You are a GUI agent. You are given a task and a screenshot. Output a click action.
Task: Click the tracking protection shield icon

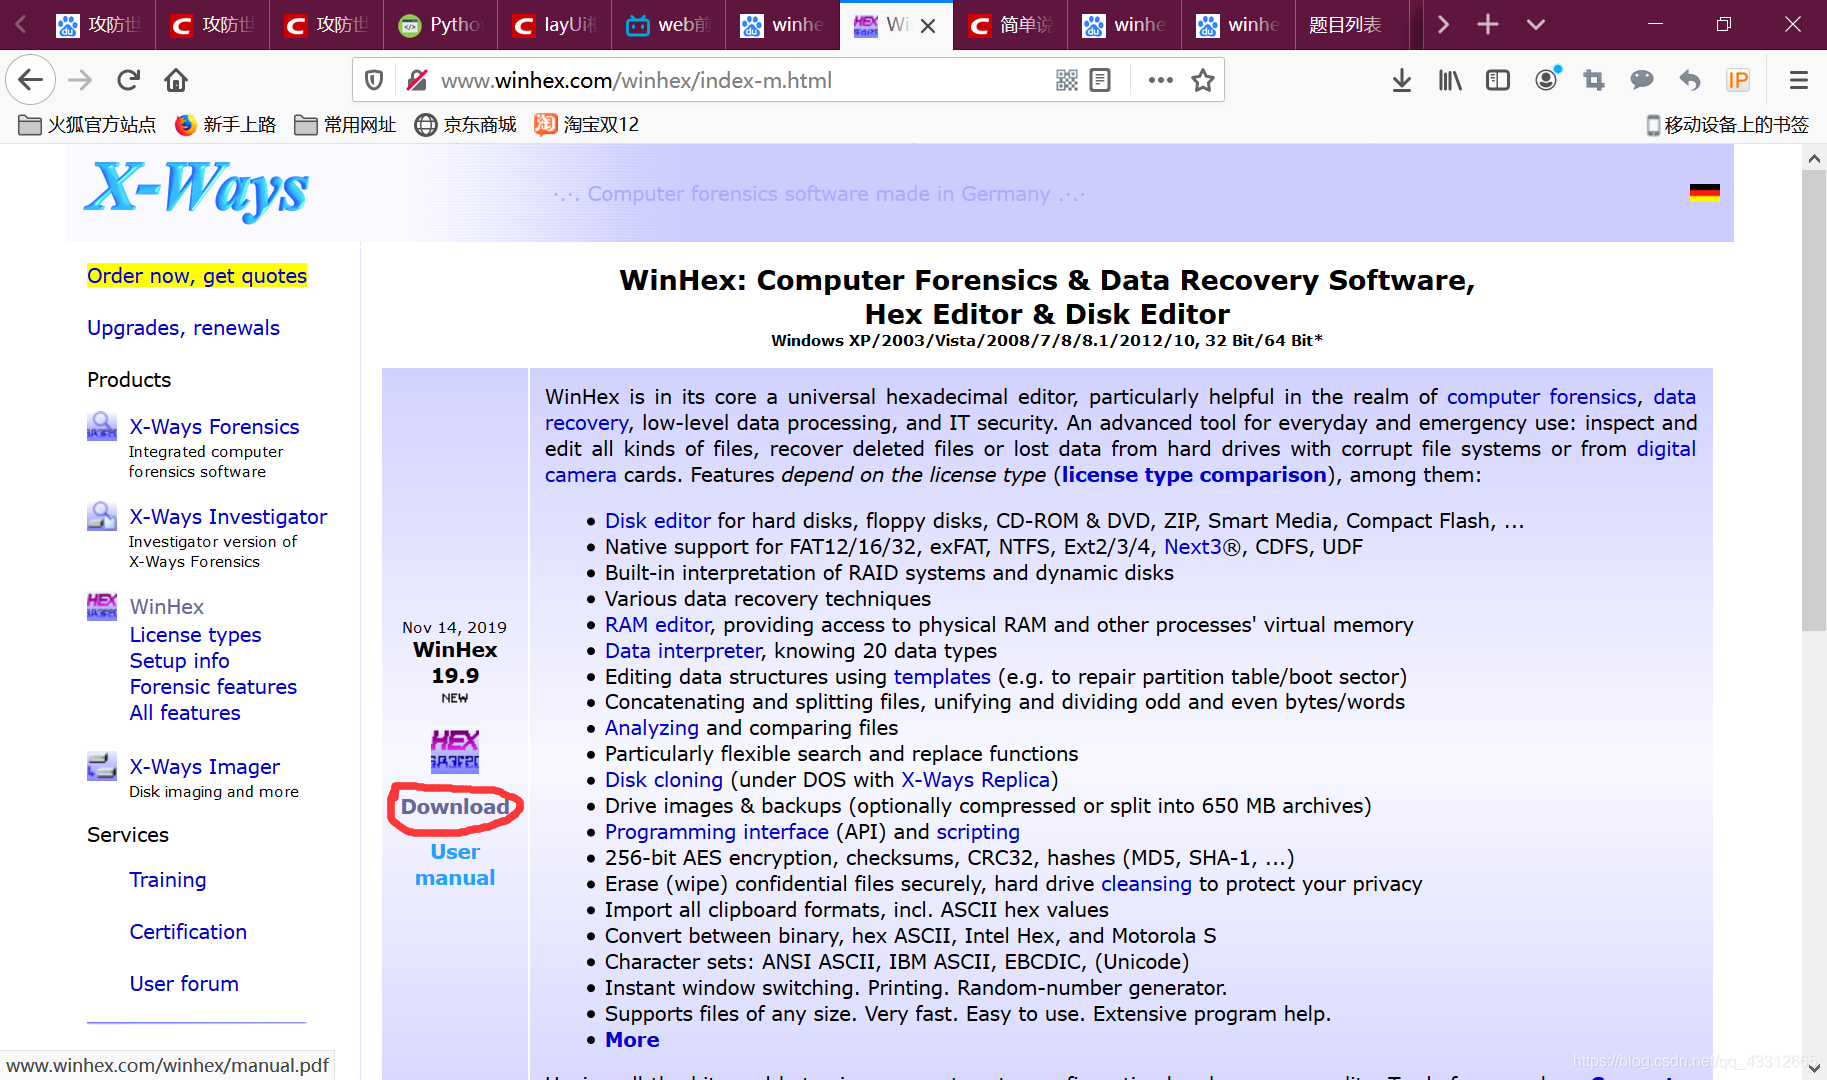tap(373, 80)
